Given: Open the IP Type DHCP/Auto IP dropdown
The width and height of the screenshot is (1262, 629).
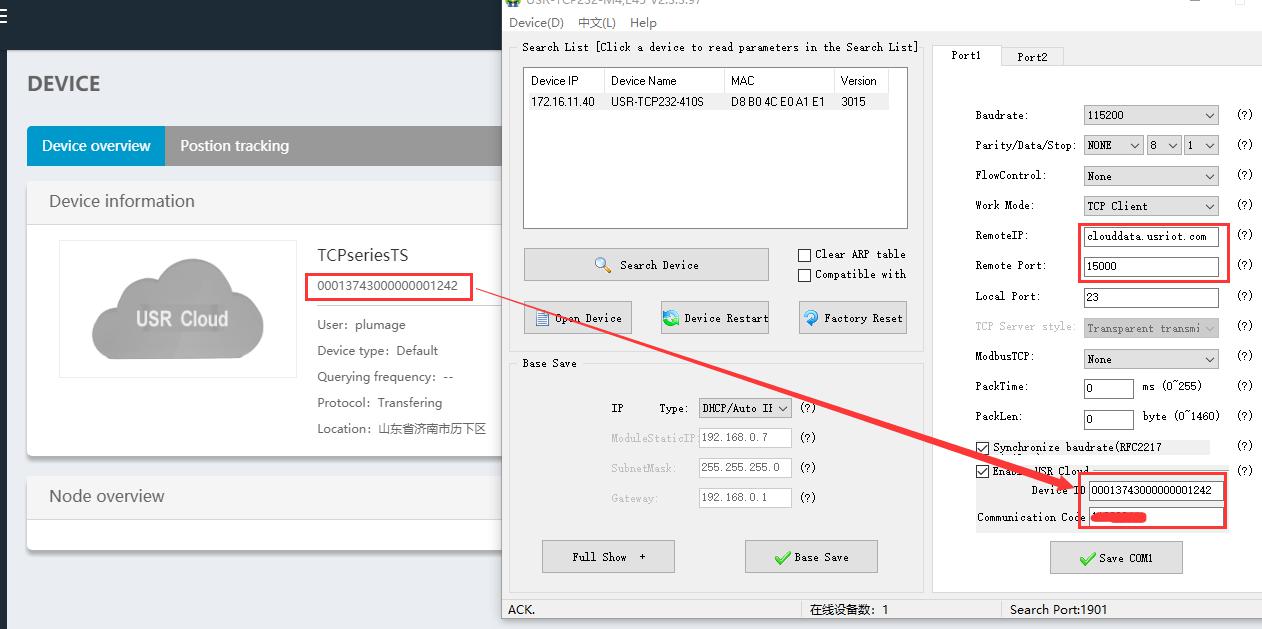Looking at the screenshot, I should (x=745, y=408).
